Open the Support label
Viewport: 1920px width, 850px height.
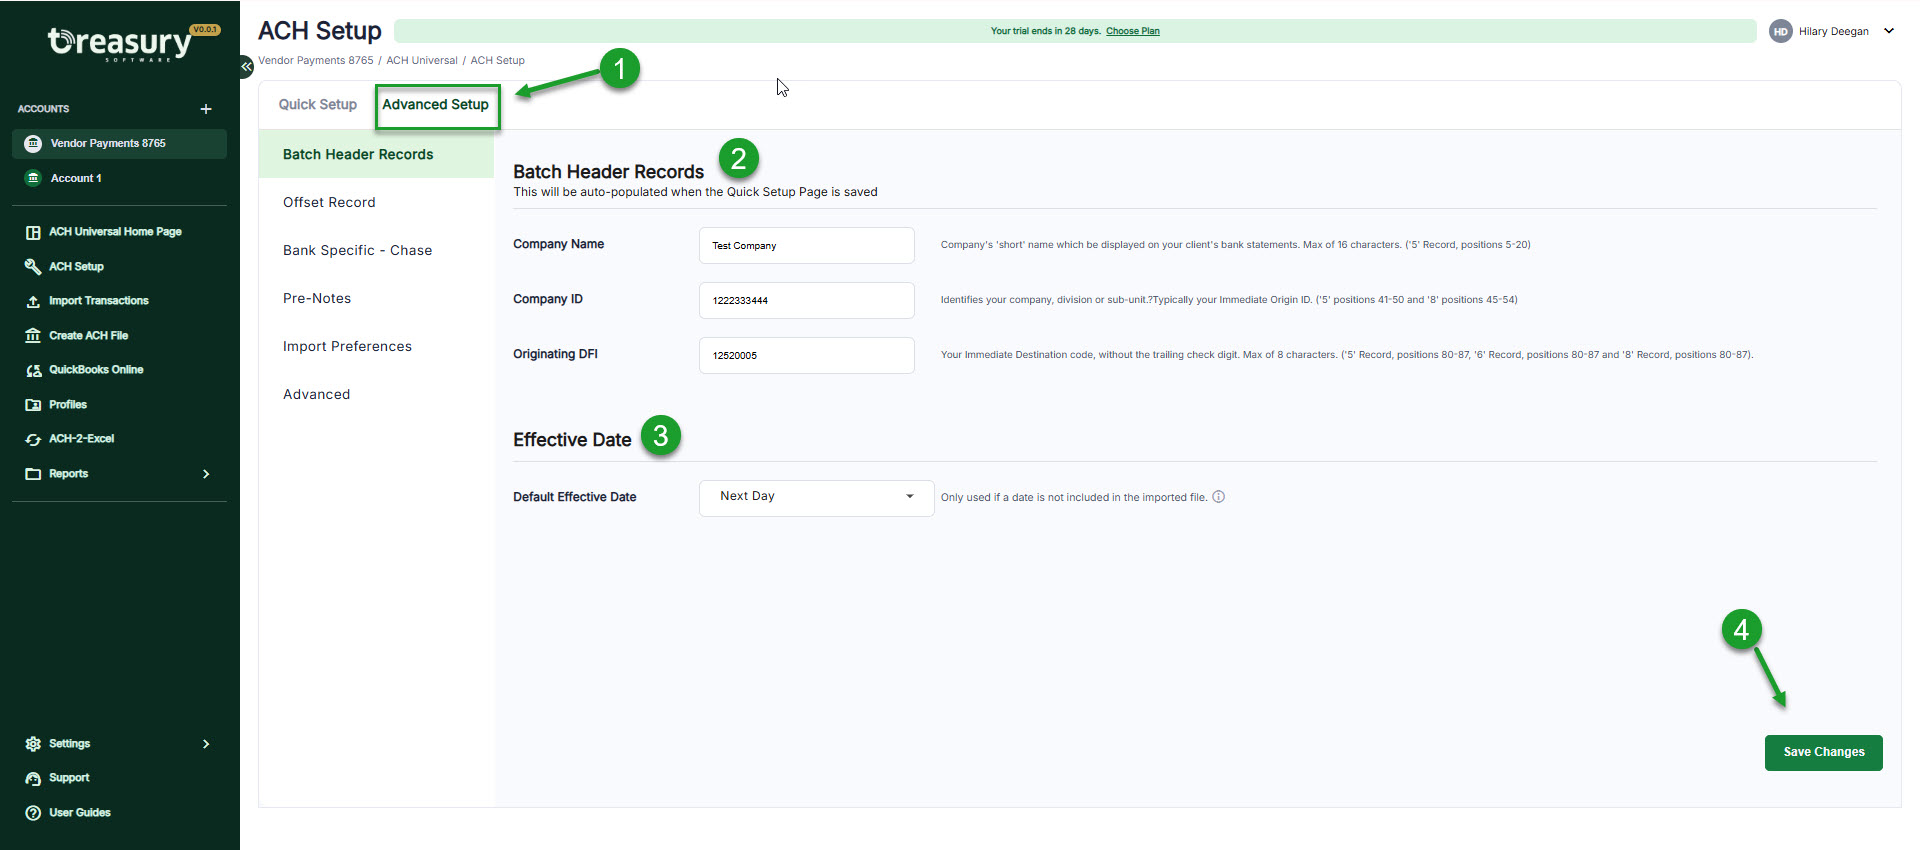pos(69,778)
